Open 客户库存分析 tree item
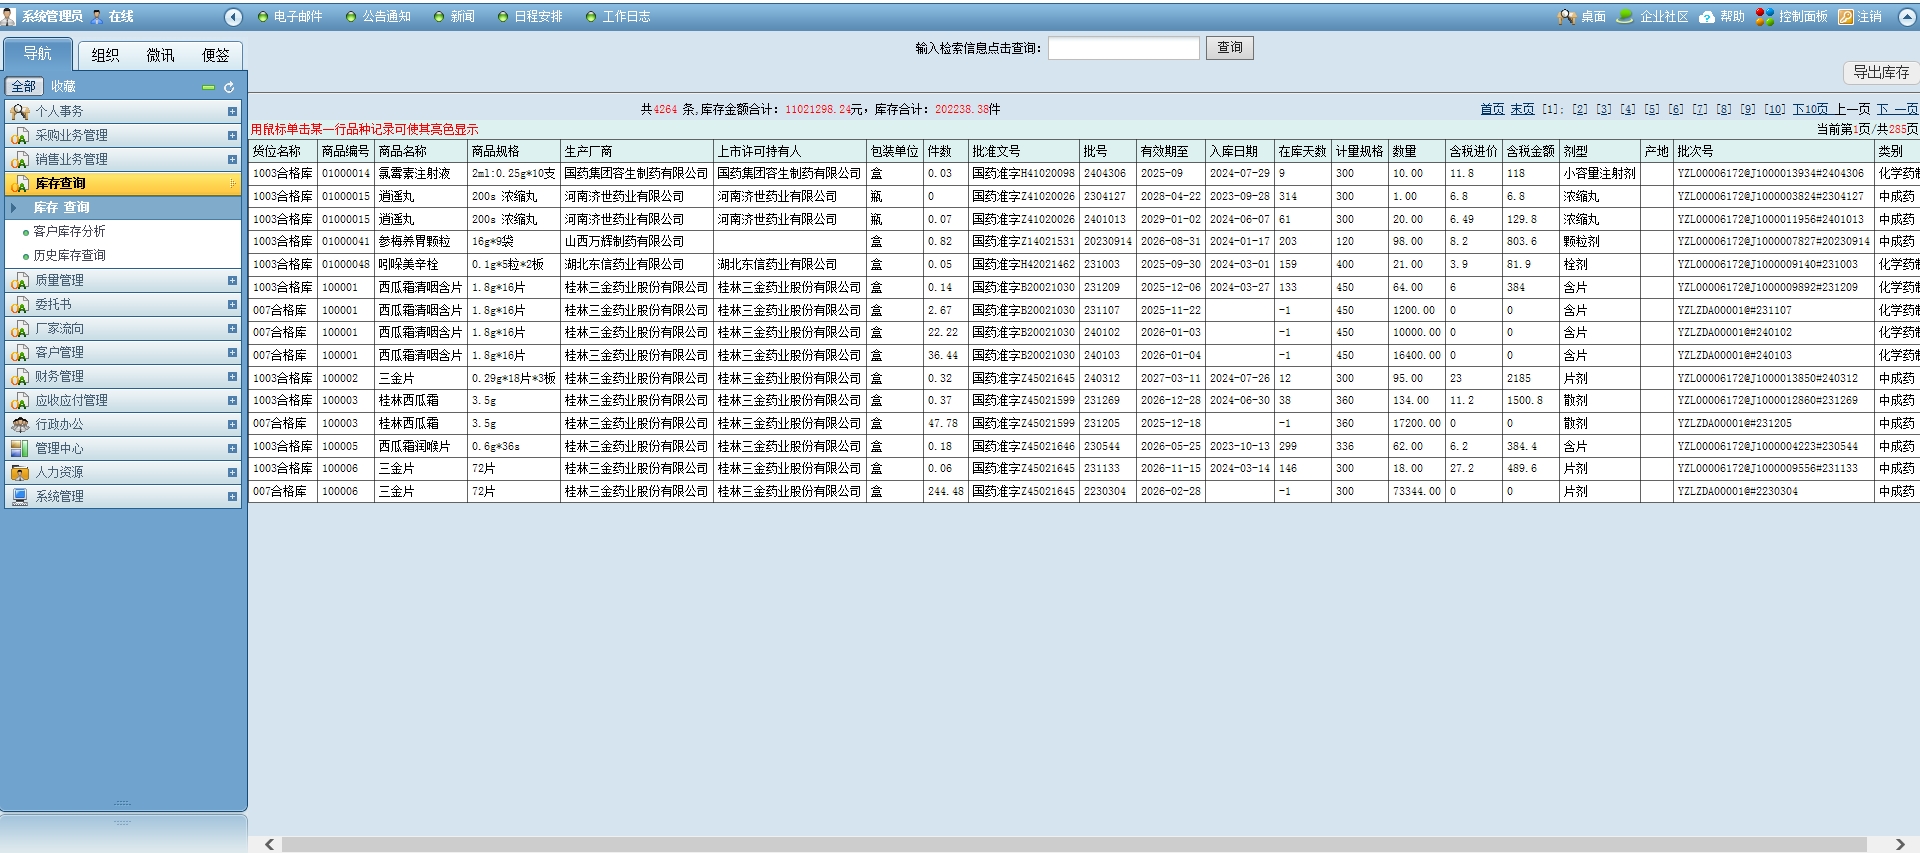The height and width of the screenshot is (853, 1920). point(69,231)
